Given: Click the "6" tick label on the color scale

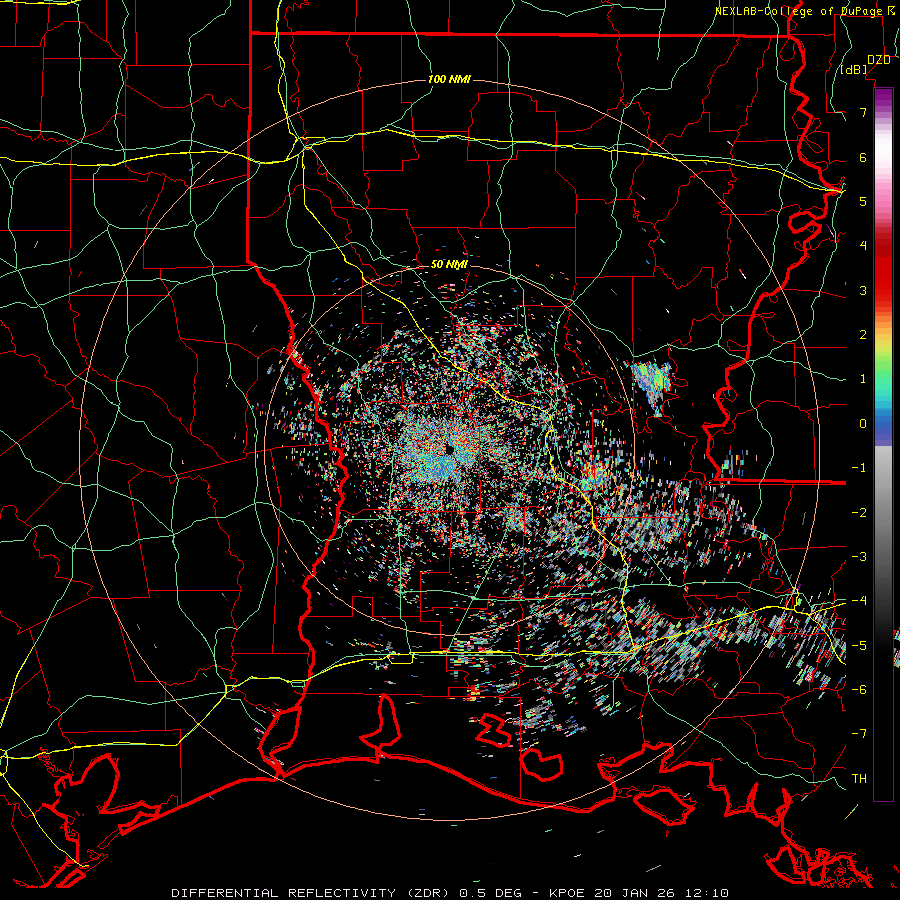Looking at the screenshot, I should tap(863, 157).
